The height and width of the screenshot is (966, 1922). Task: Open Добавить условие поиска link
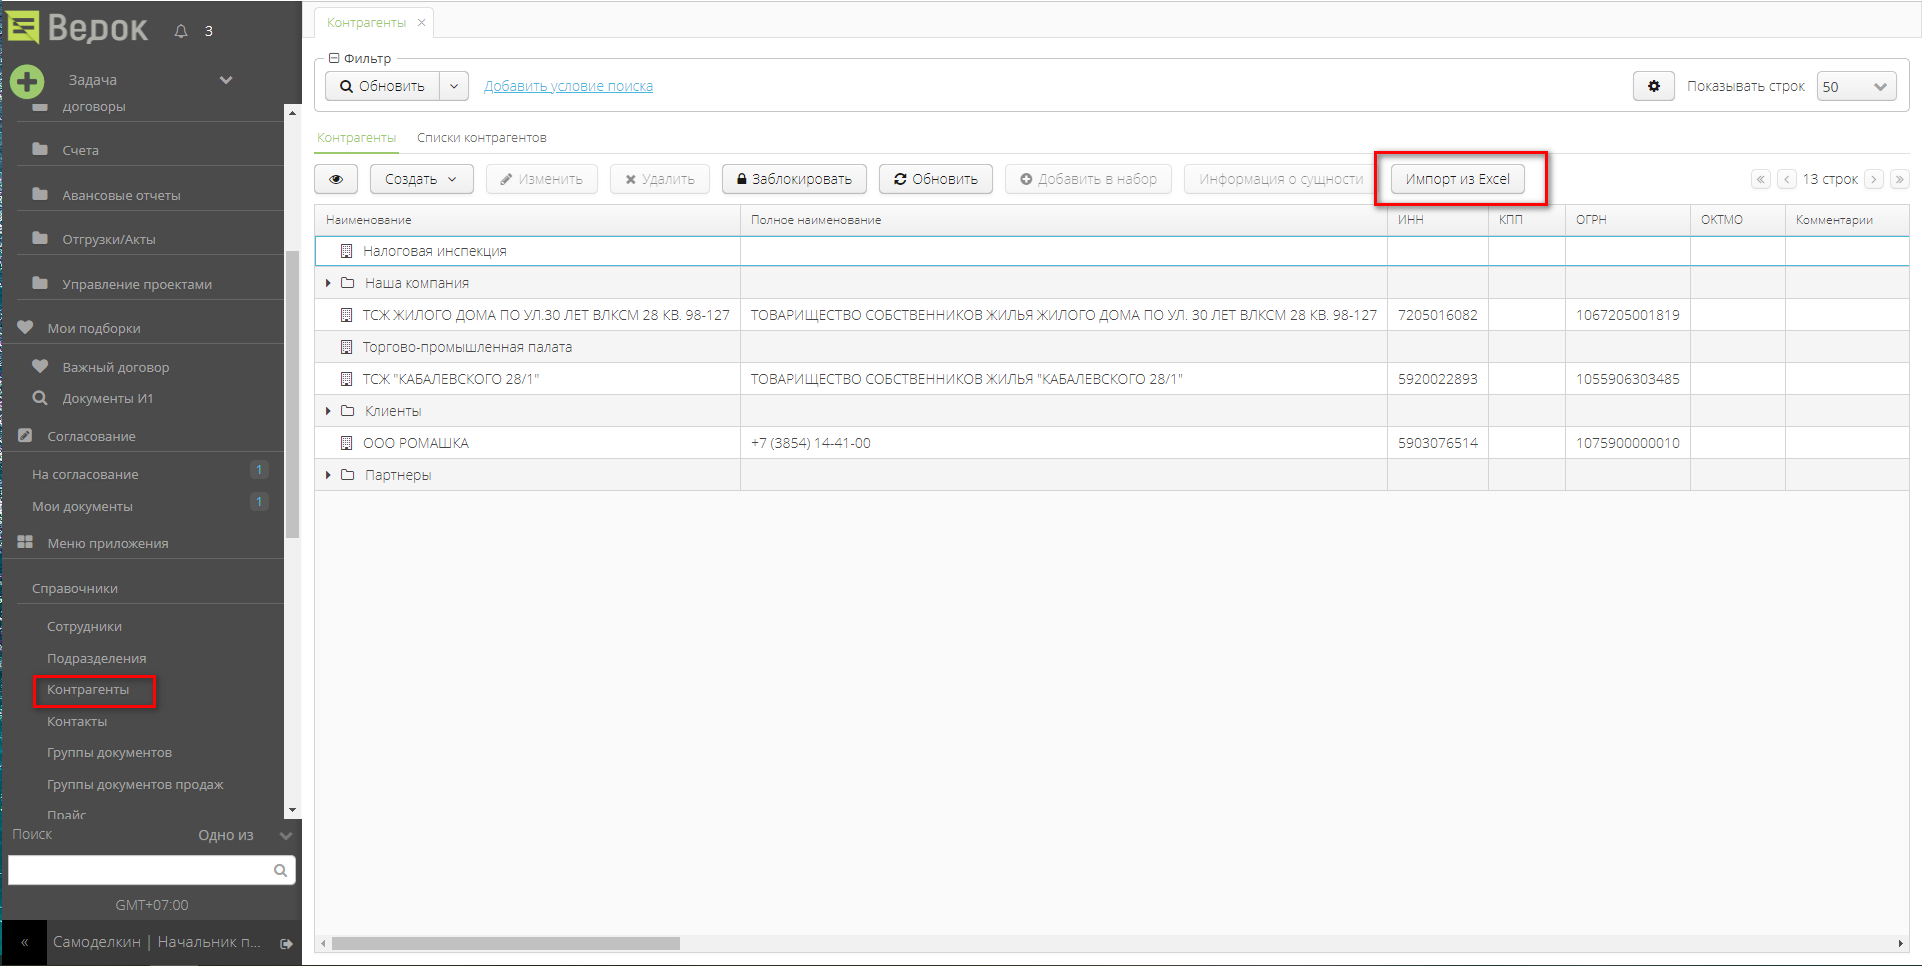pyautogui.click(x=568, y=86)
